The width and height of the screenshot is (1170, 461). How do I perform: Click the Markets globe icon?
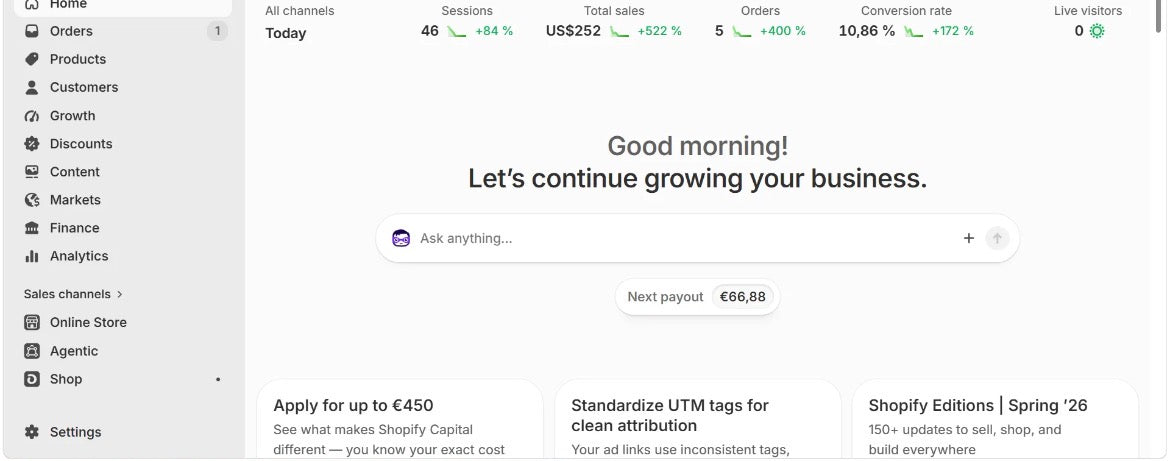(x=31, y=200)
